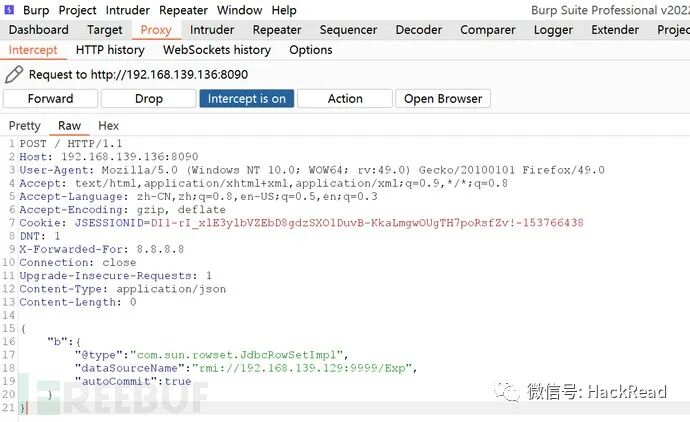Image resolution: width=690 pixels, height=422 pixels.
Task: Select the Intercept sub-tab
Action: pos(33,50)
